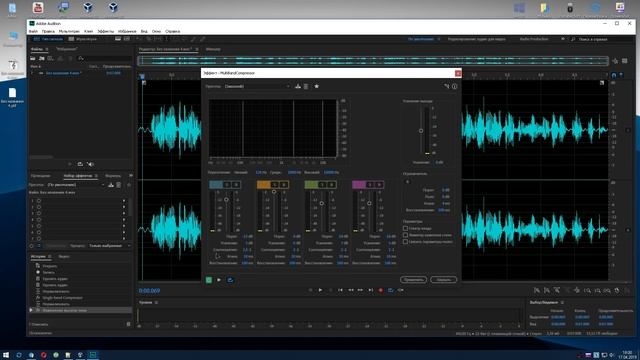This screenshot has height=360, width=640.
Task: Bypass the green band
Action: [x=331, y=185]
